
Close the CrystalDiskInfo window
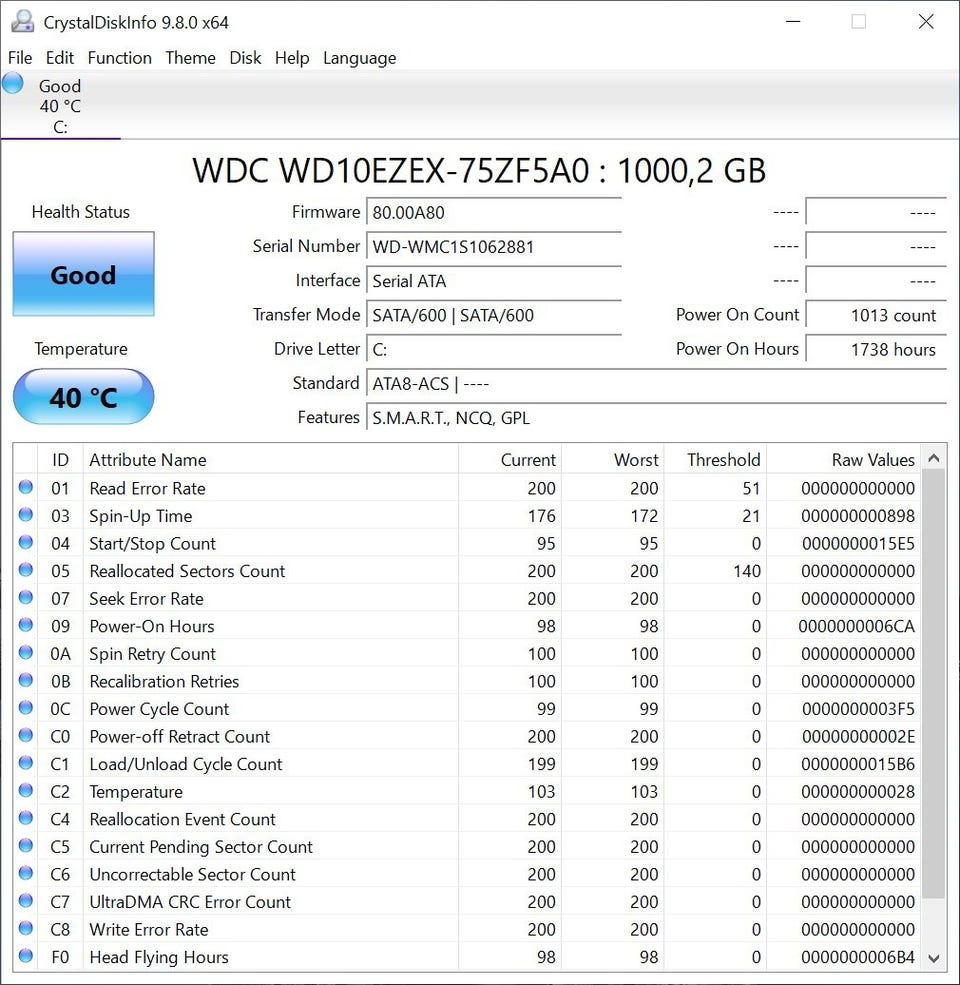(x=926, y=22)
